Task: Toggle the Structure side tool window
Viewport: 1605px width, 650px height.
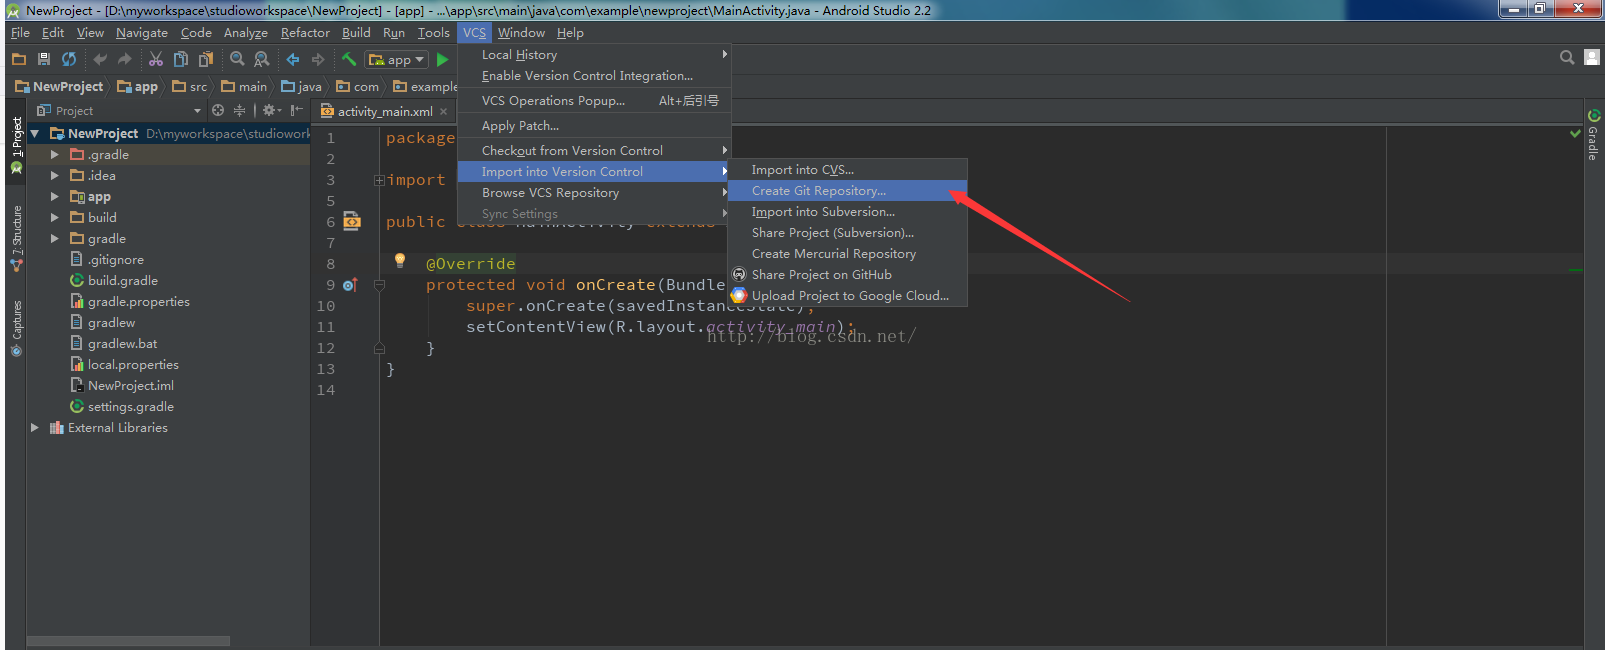Action: 16,238
